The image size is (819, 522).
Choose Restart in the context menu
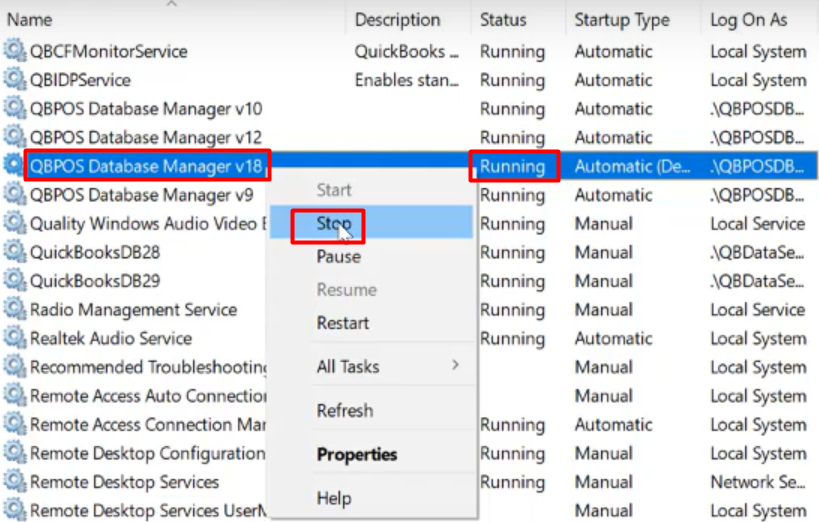coord(371,323)
